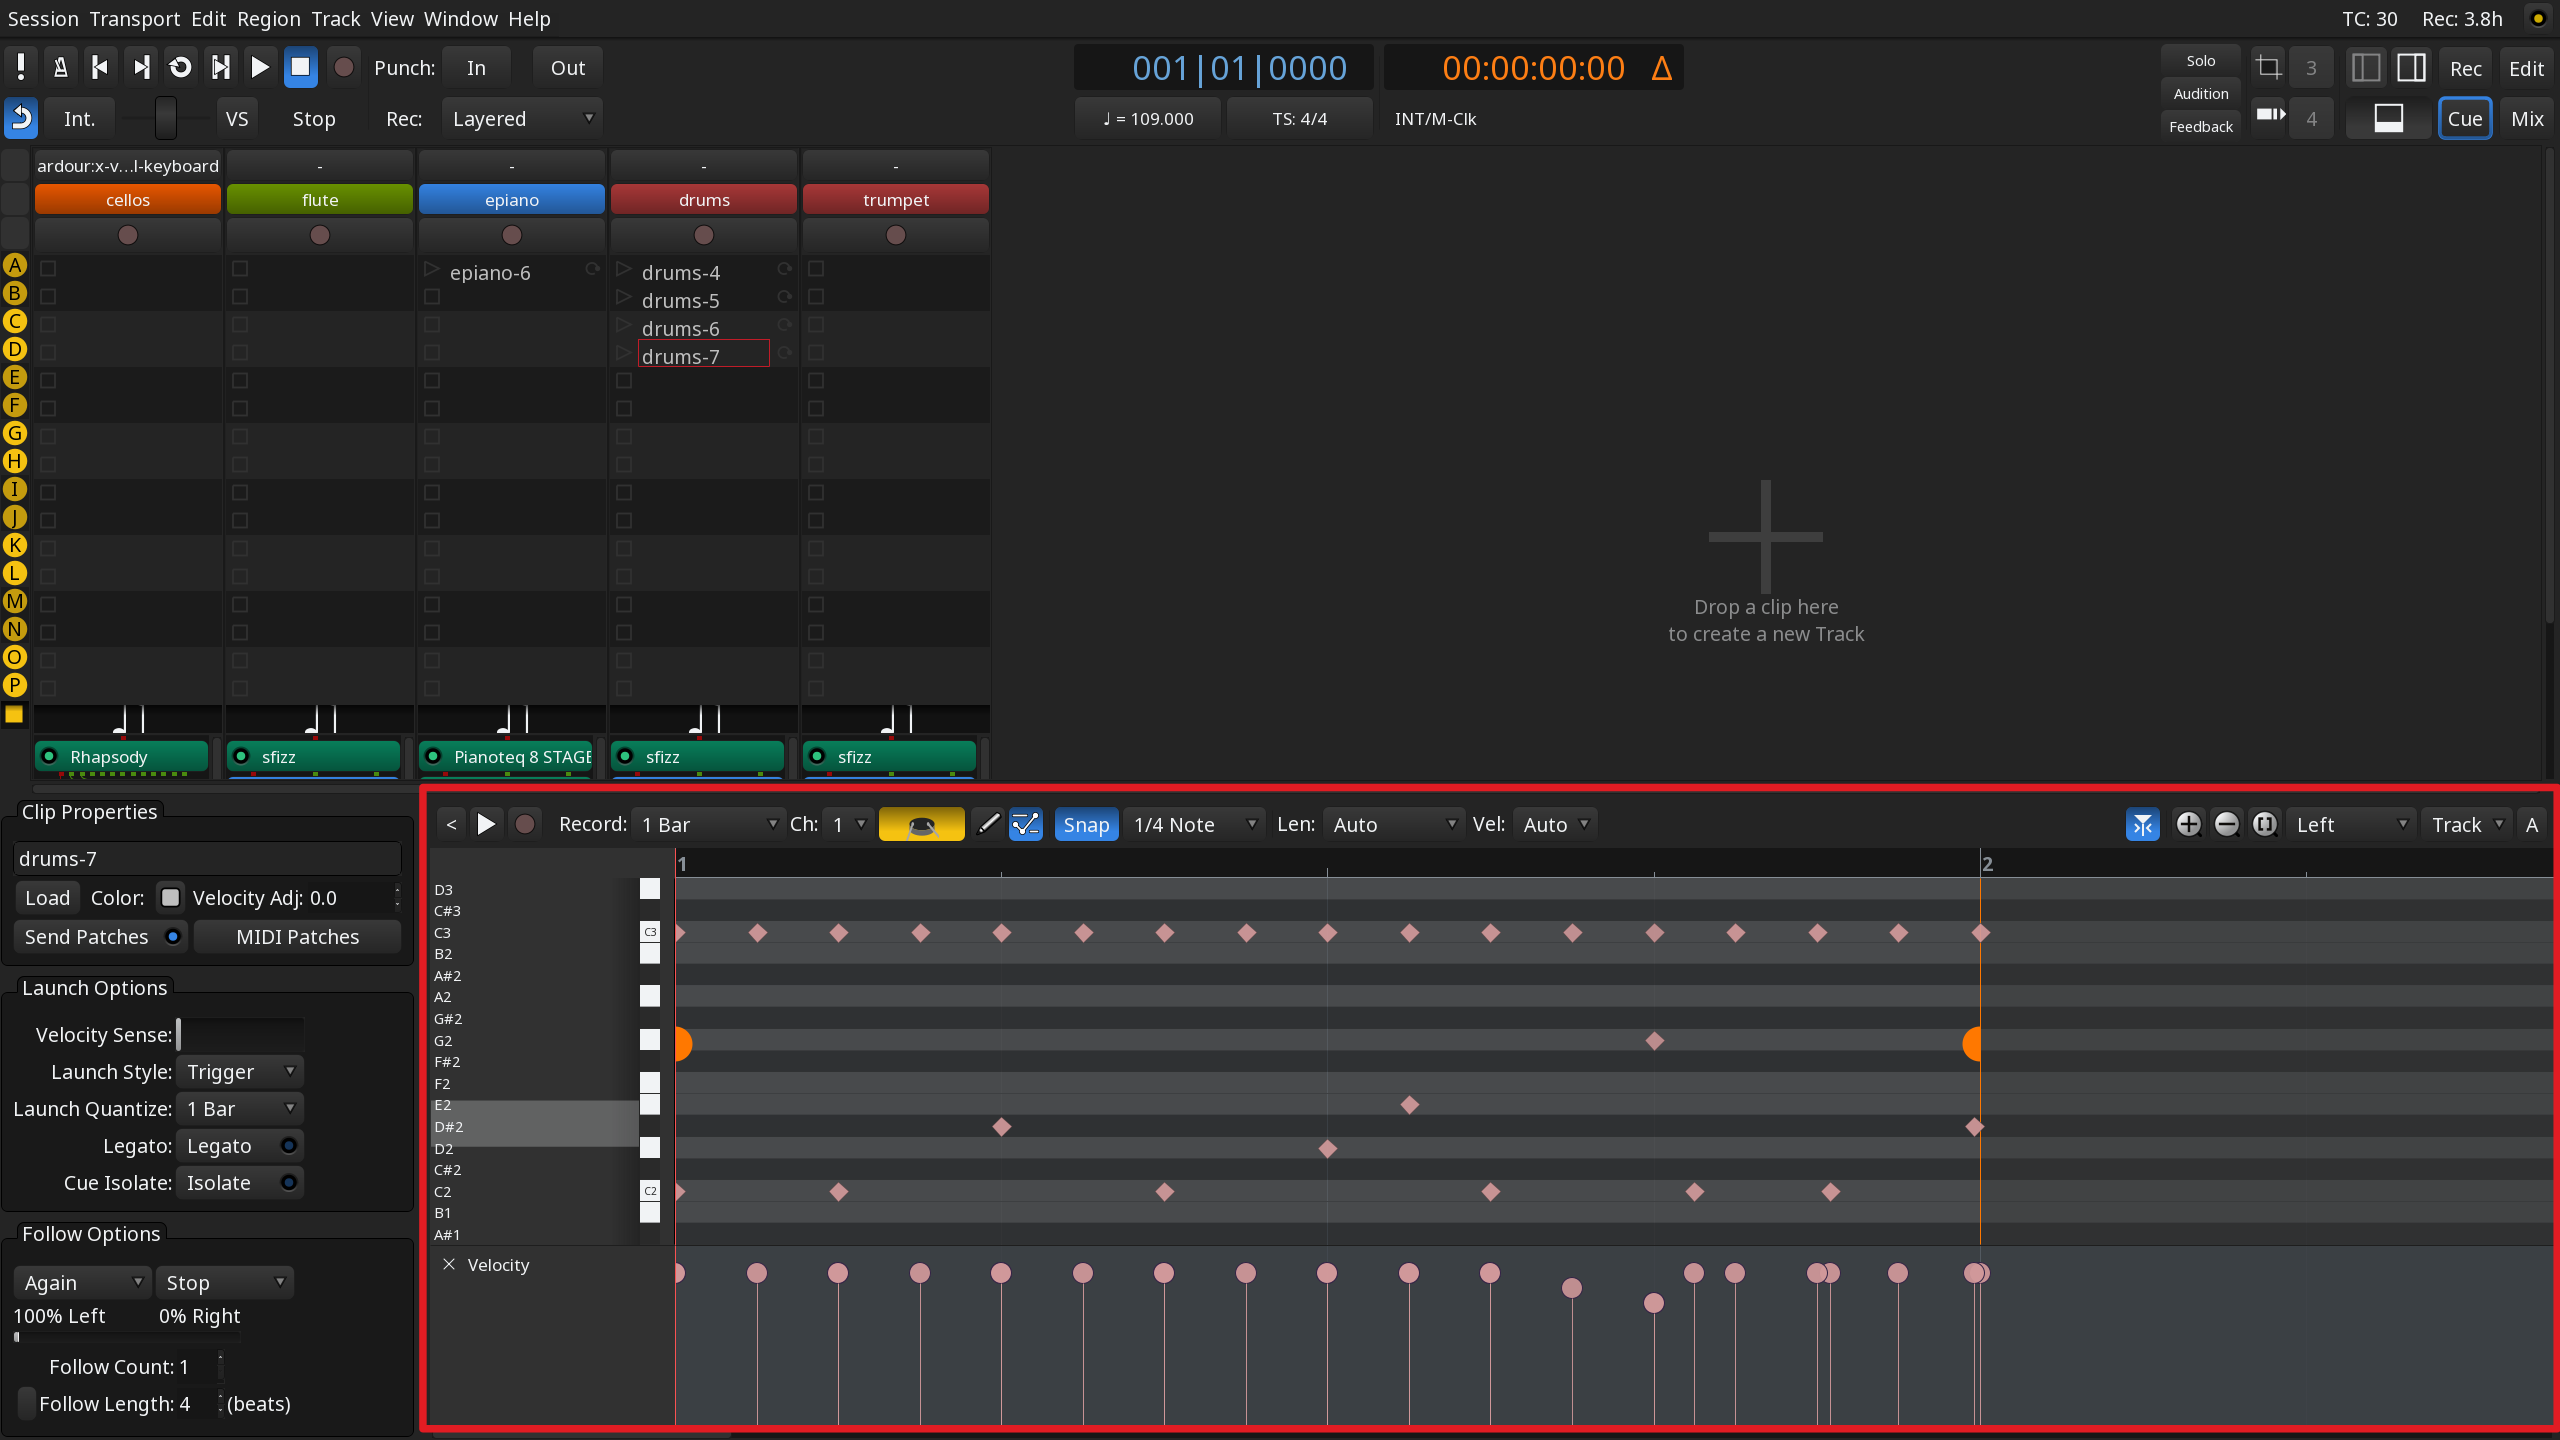This screenshot has height=1440, width=2560.
Task: Open the Launch Quantize 1 Bar dropdown
Action: click(239, 1108)
